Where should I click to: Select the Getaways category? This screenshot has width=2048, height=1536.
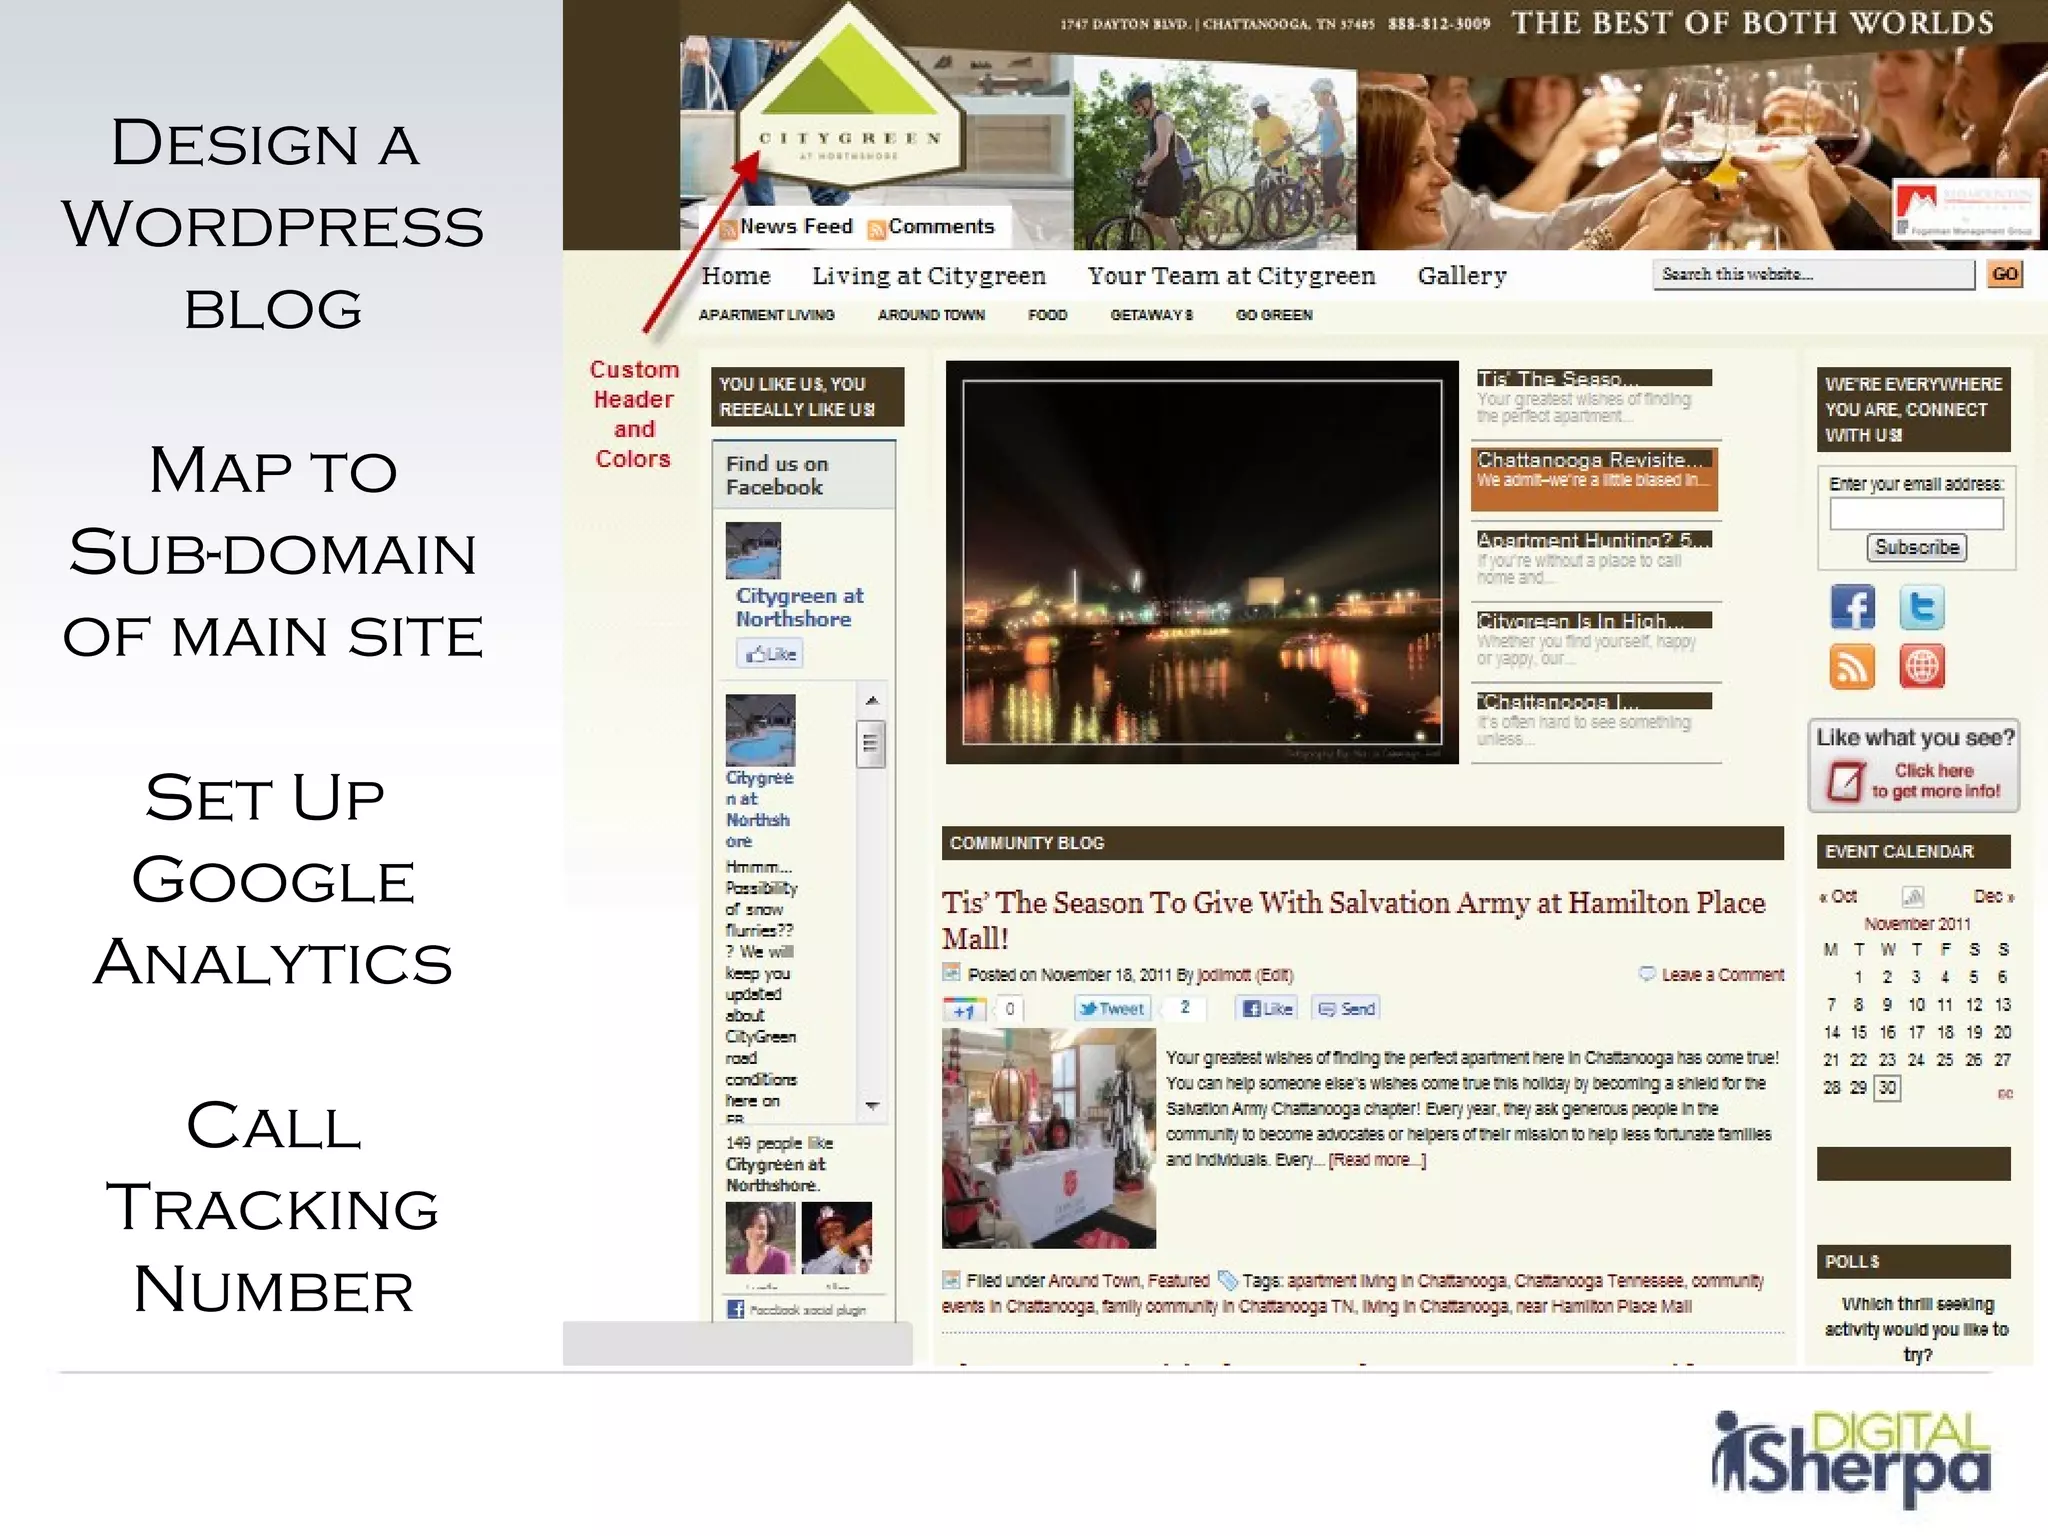click(x=1151, y=315)
